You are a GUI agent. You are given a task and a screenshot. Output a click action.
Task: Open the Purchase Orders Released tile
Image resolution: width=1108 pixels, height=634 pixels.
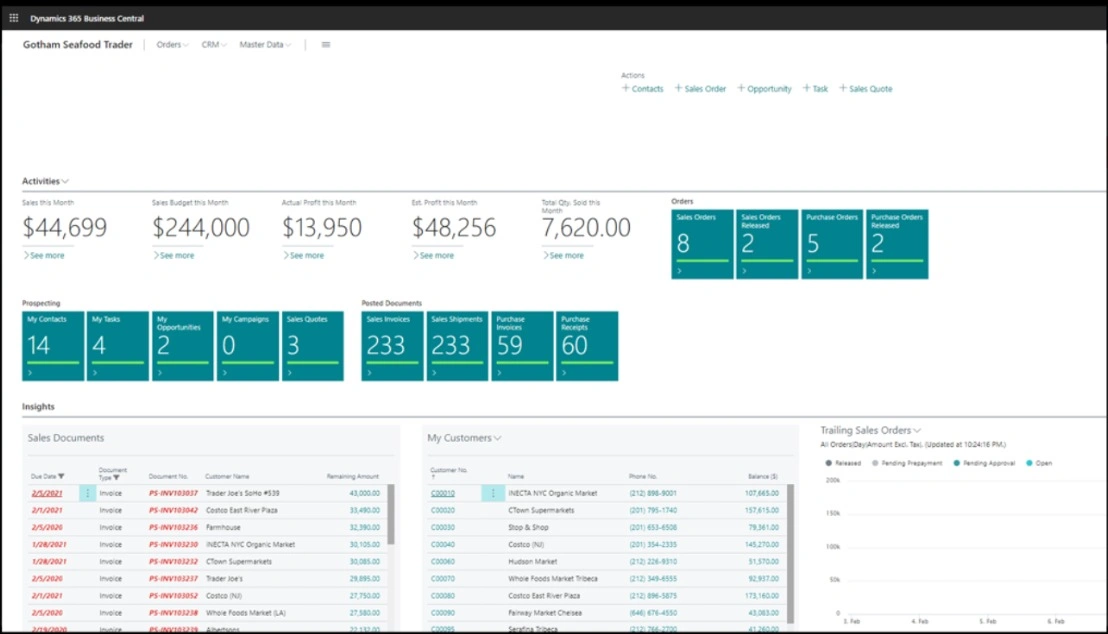(897, 244)
